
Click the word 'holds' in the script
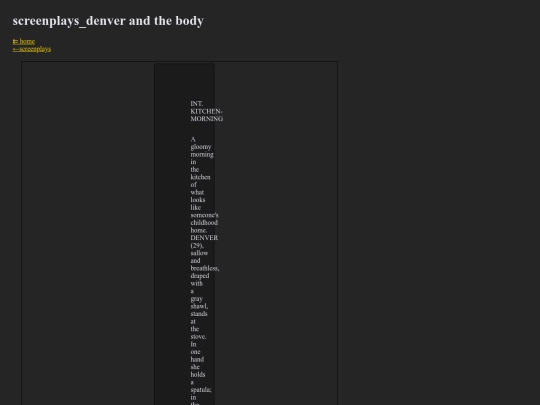(x=198, y=374)
